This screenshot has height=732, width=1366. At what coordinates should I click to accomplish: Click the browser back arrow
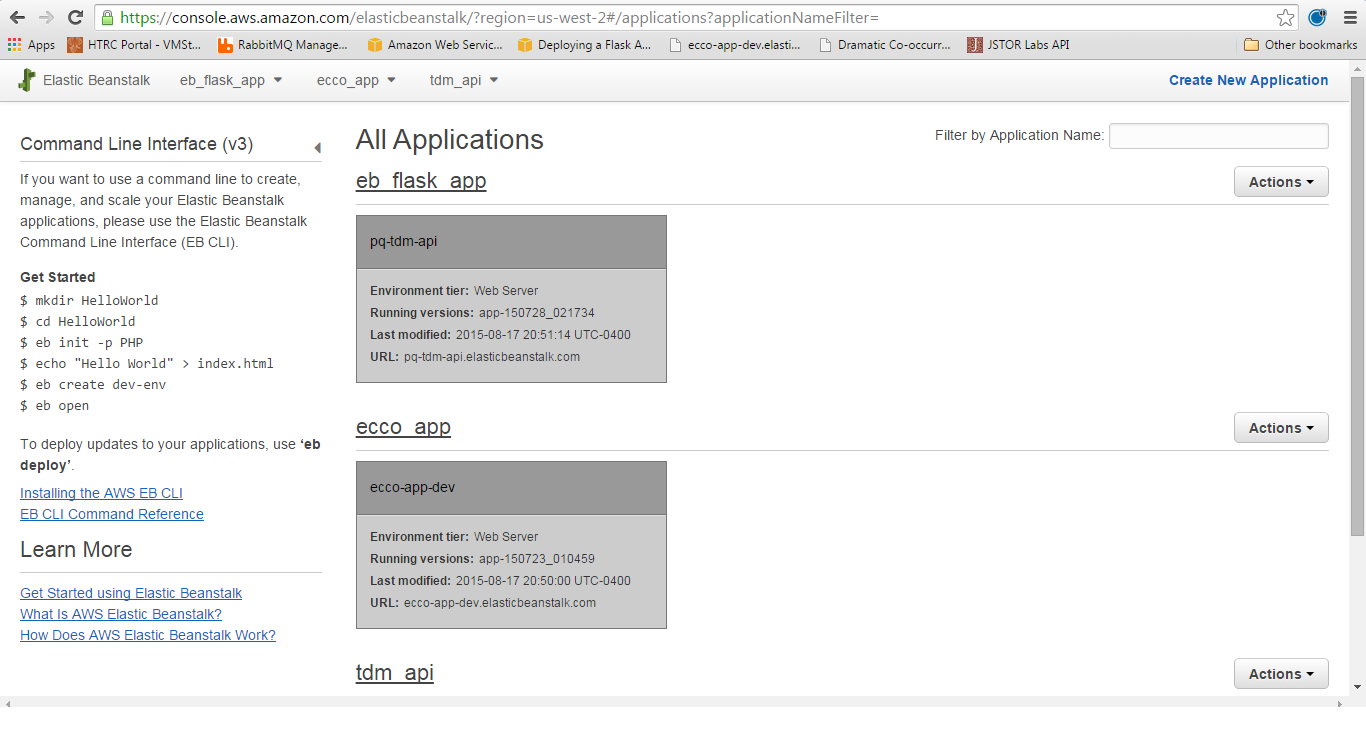coord(18,17)
